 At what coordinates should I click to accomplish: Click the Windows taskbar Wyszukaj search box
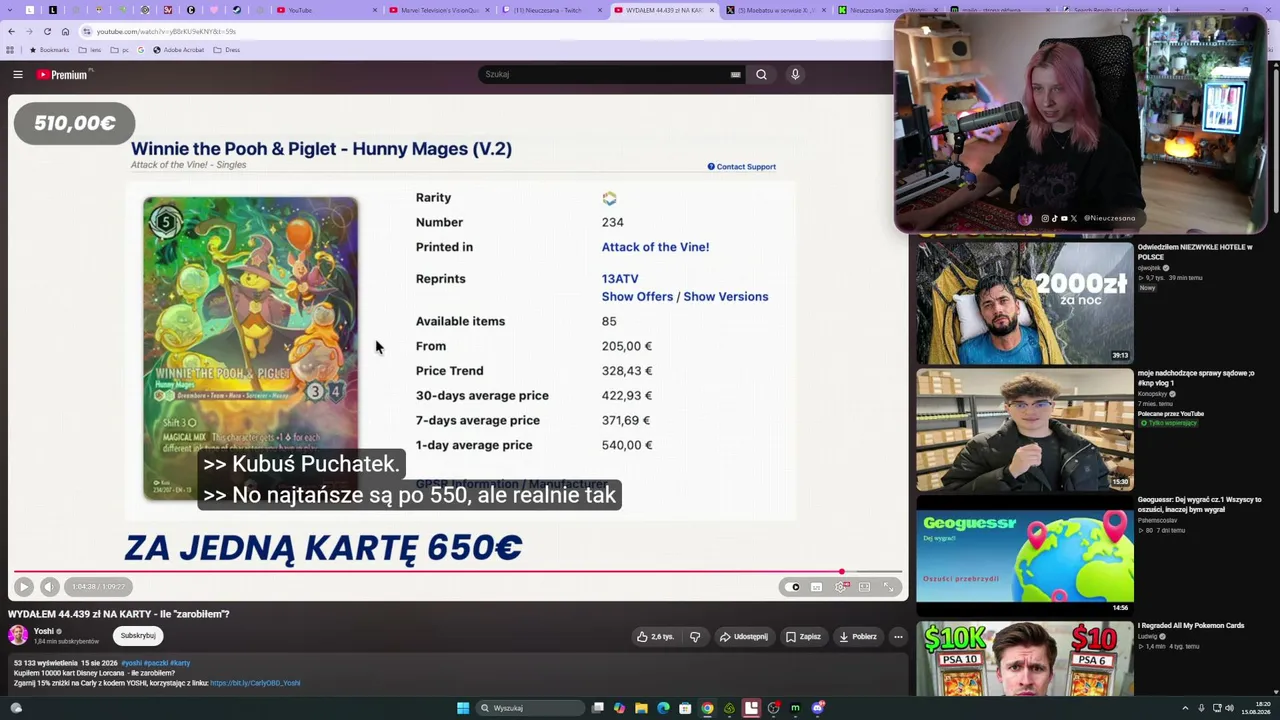pos(528,708)
